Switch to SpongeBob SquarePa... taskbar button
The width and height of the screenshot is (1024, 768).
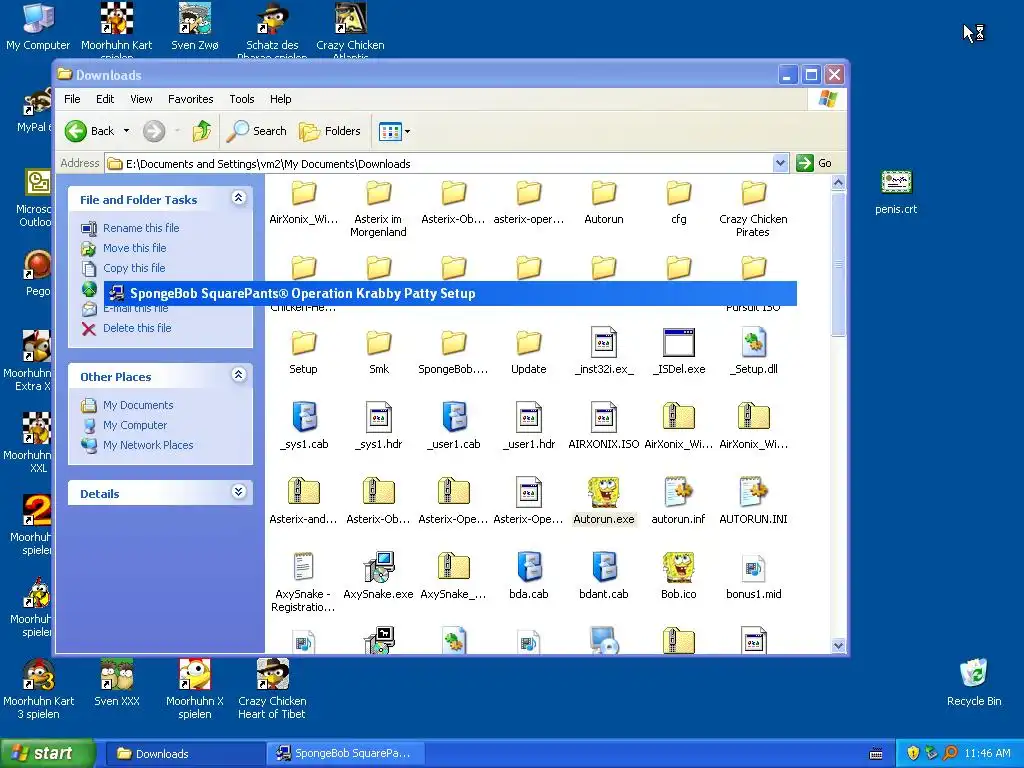[346, 754]
